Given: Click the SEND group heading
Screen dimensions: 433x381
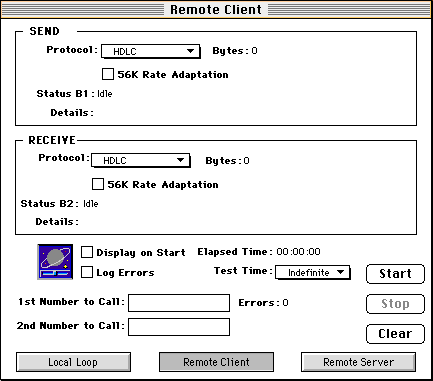Looking at the screenshot, I should tap(44, 31).
